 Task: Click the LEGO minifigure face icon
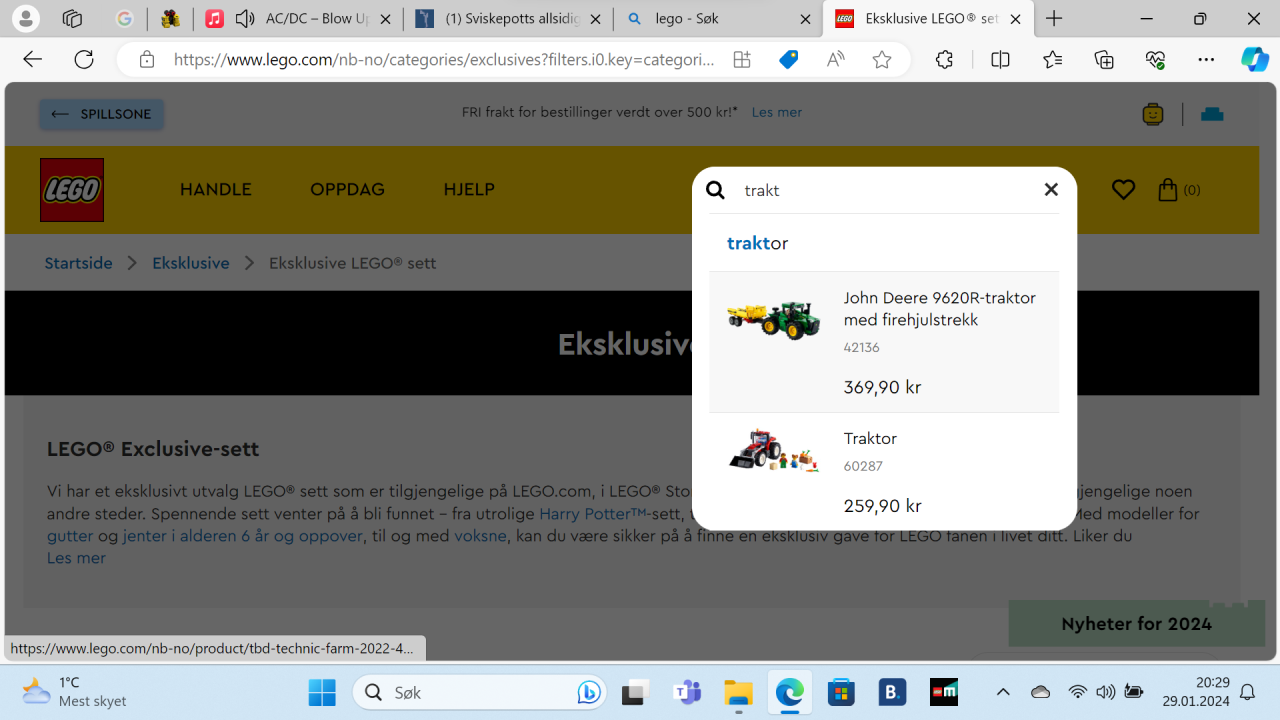tap(1153, 114)
